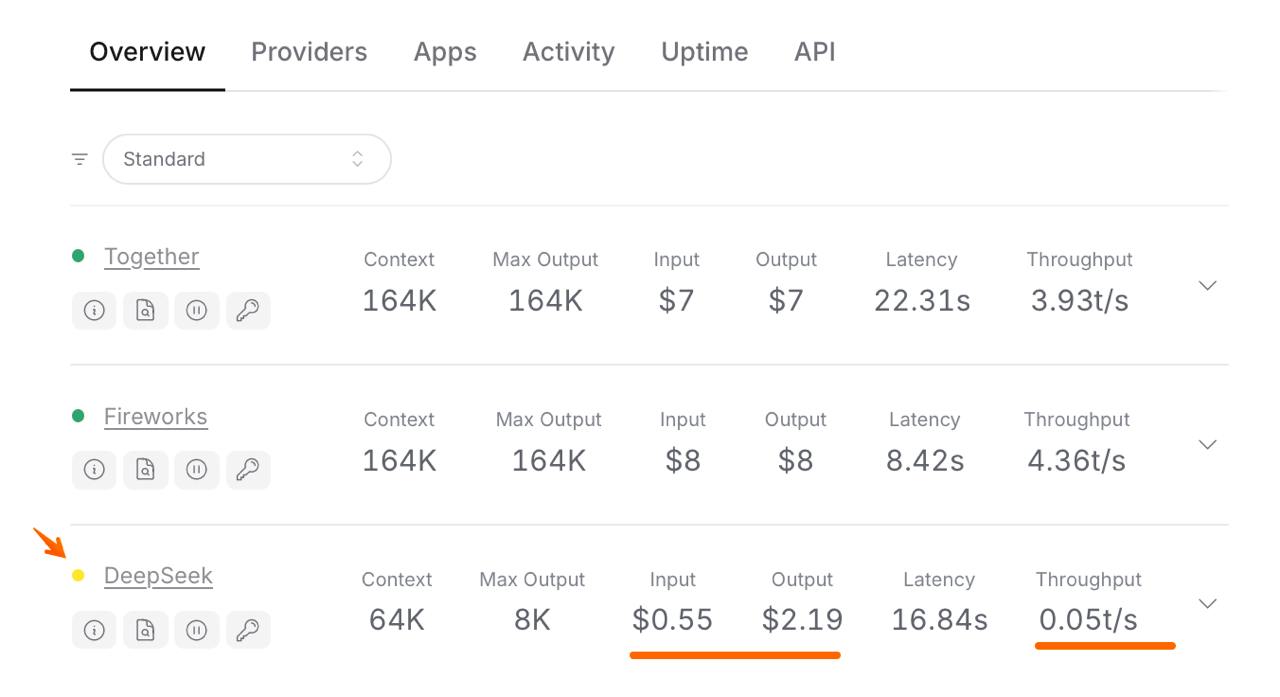Click Together's Output price $7

click(x=786, y=300)
